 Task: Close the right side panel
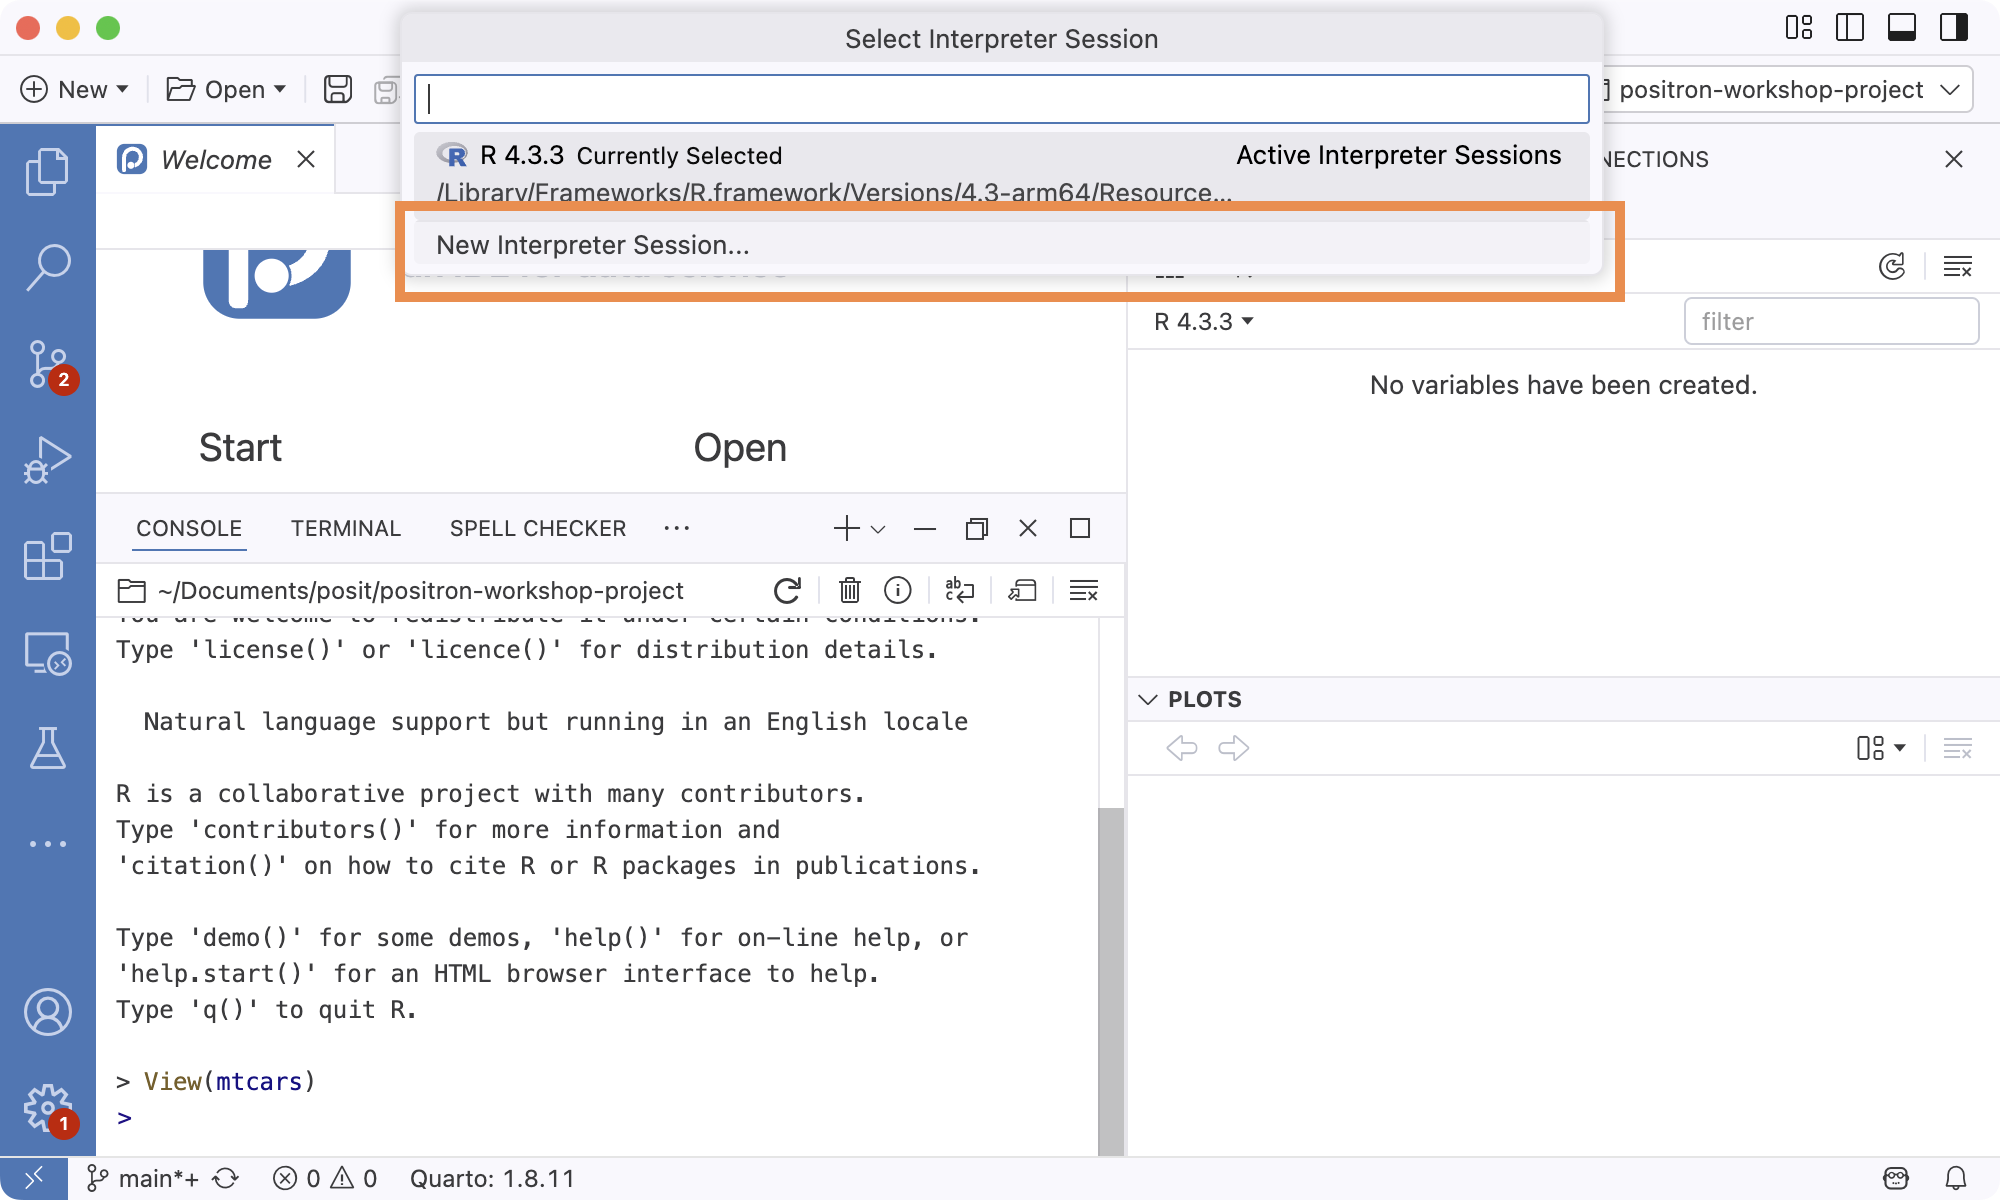1954,159
